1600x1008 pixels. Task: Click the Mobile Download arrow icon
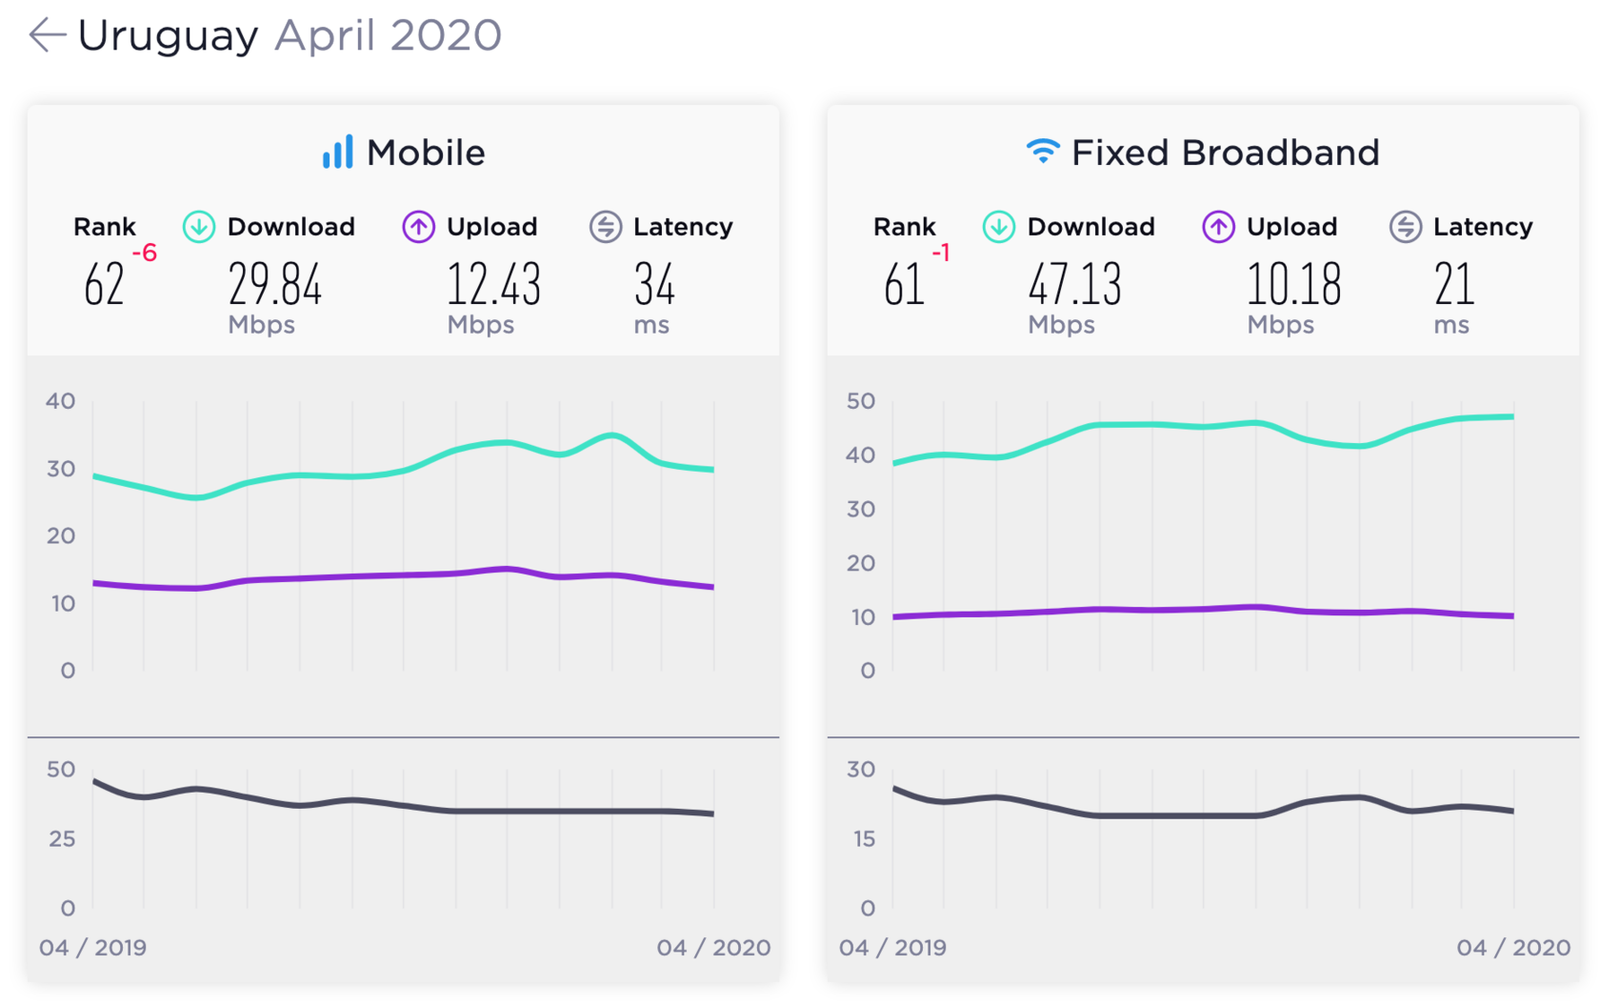point(199,227)
